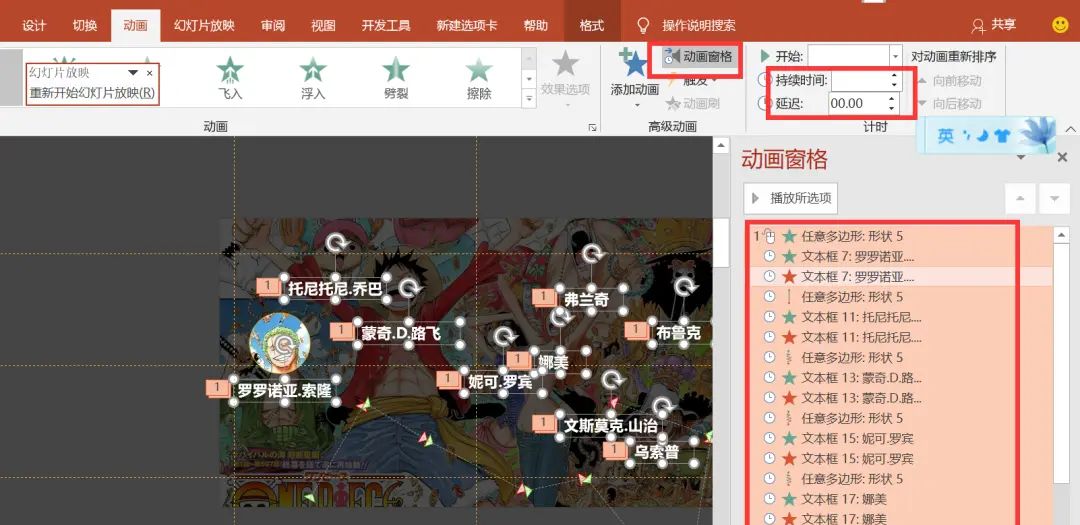Open the 审阅 ribbon tab
The image size is (1080, 525).
273,25
